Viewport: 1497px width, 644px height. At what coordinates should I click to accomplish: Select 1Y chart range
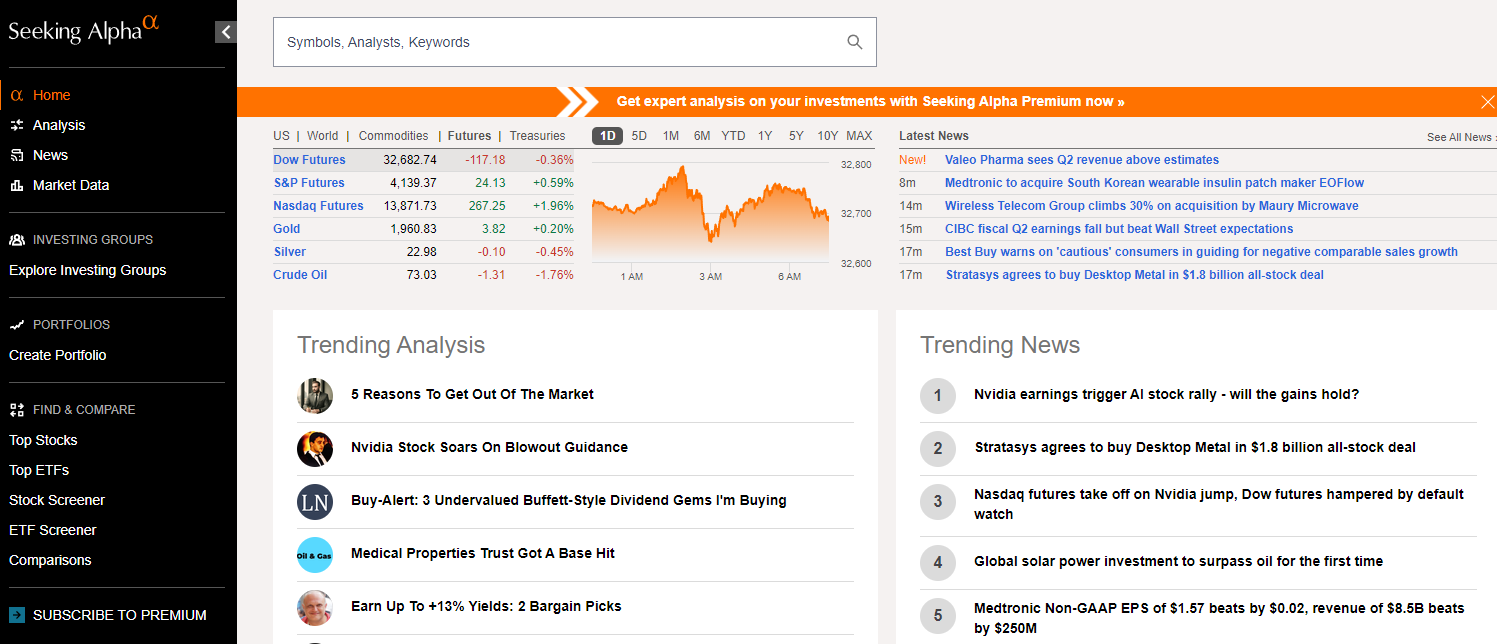tap(765, 136)
